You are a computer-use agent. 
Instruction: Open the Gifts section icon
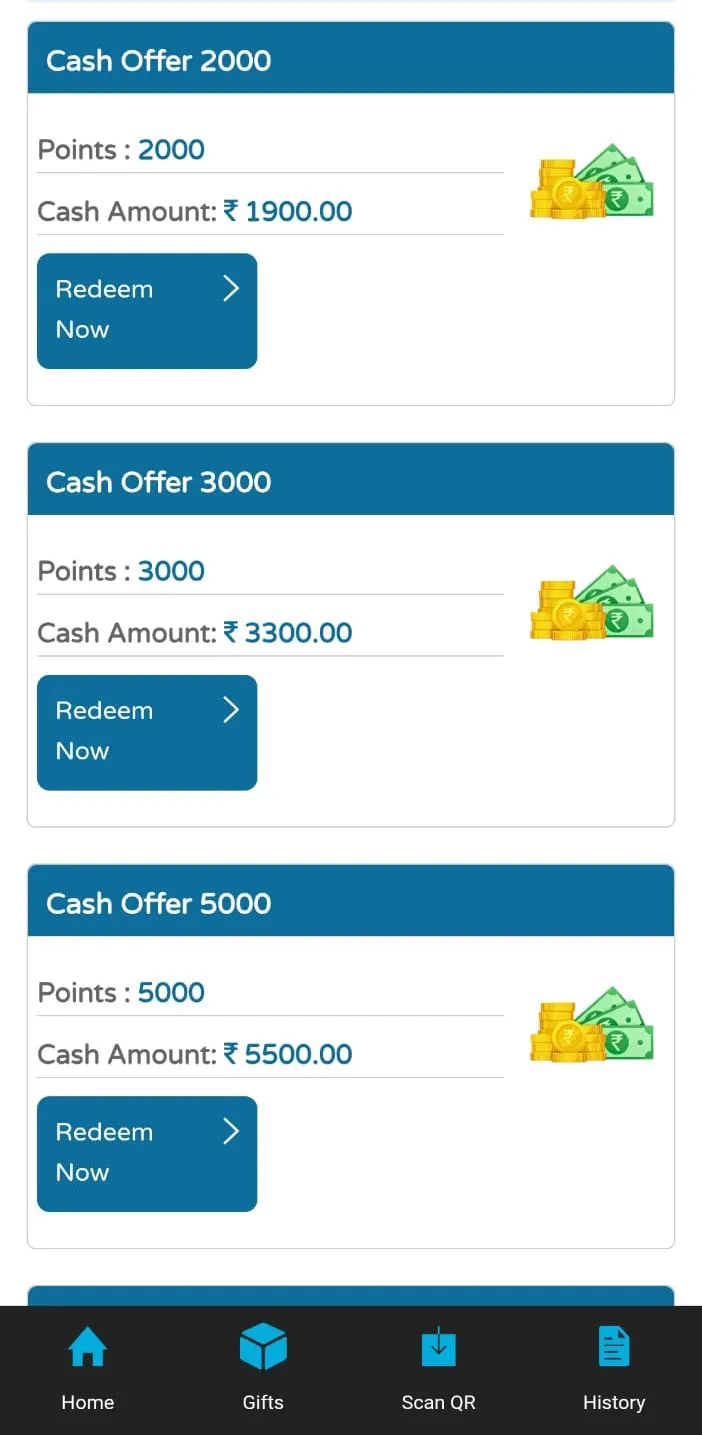pos(263,1346)
